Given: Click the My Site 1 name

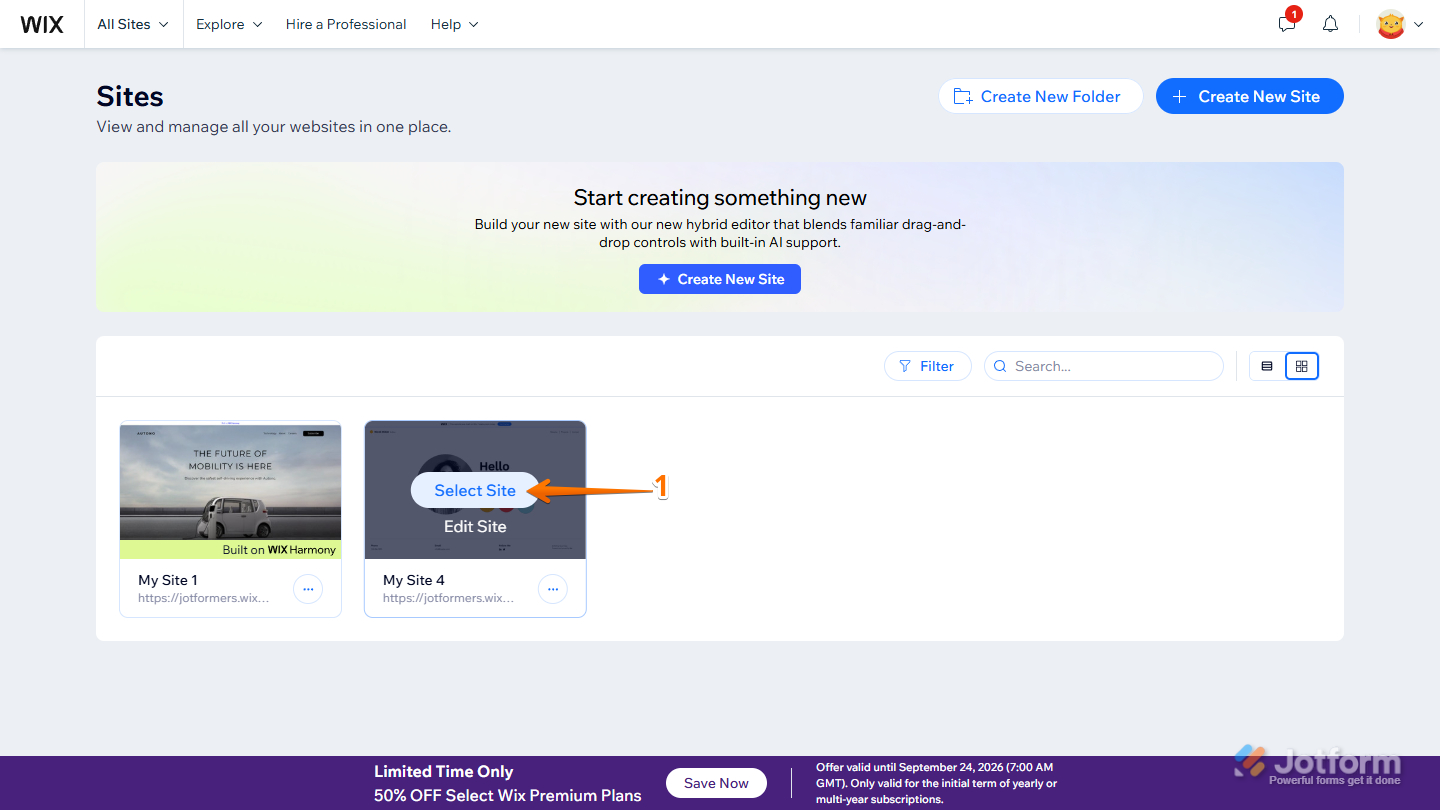Looking at the screenshot, I should coord(168,580).
